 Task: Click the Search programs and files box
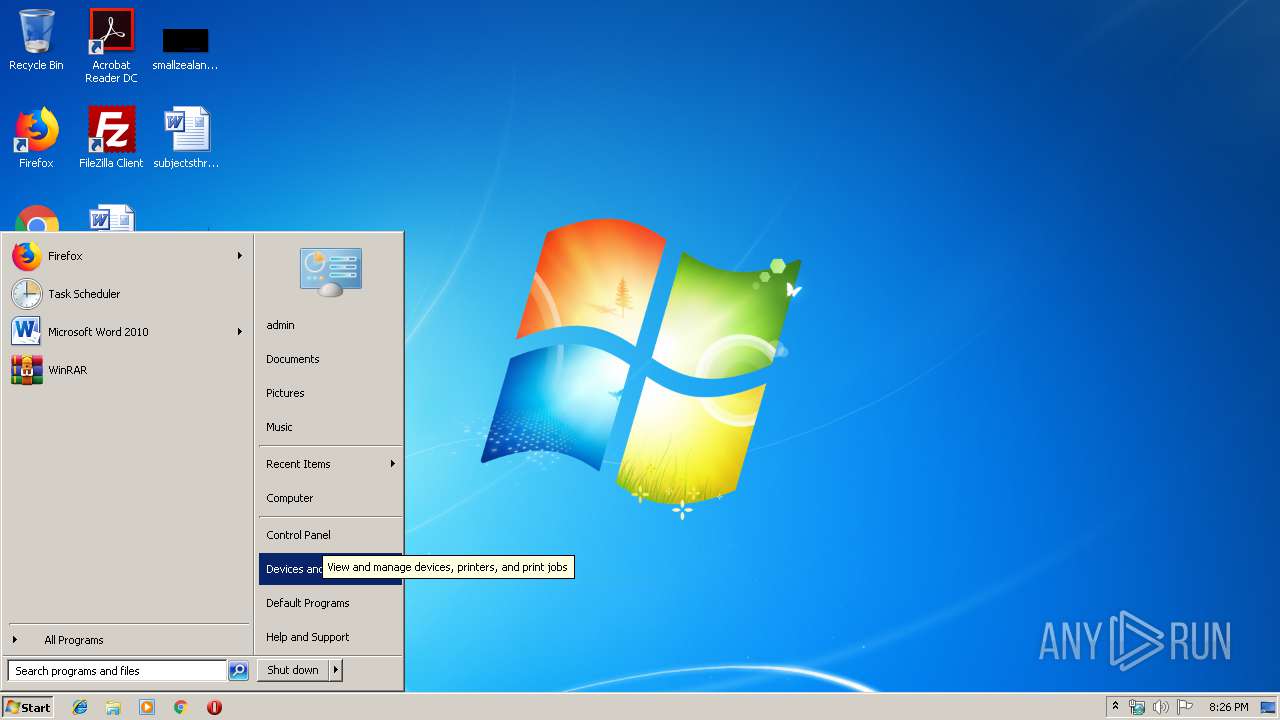tap(117, 671)
